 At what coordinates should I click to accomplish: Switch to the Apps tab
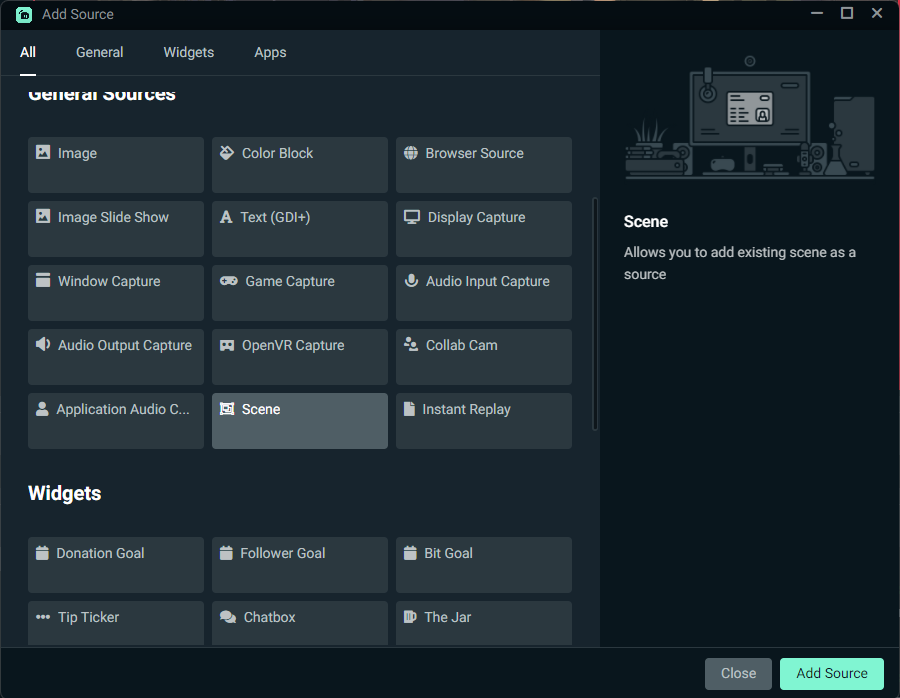click(x=270, y=52)
